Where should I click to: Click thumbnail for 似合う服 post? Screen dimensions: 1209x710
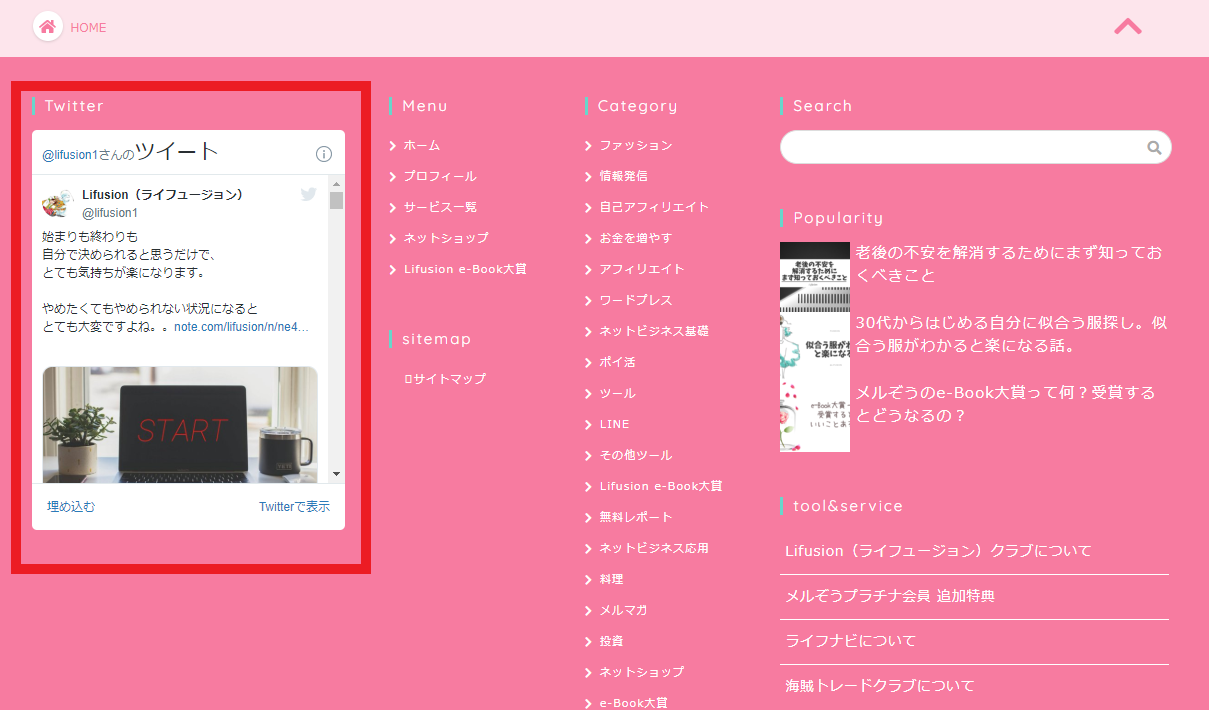click(815, 347)
